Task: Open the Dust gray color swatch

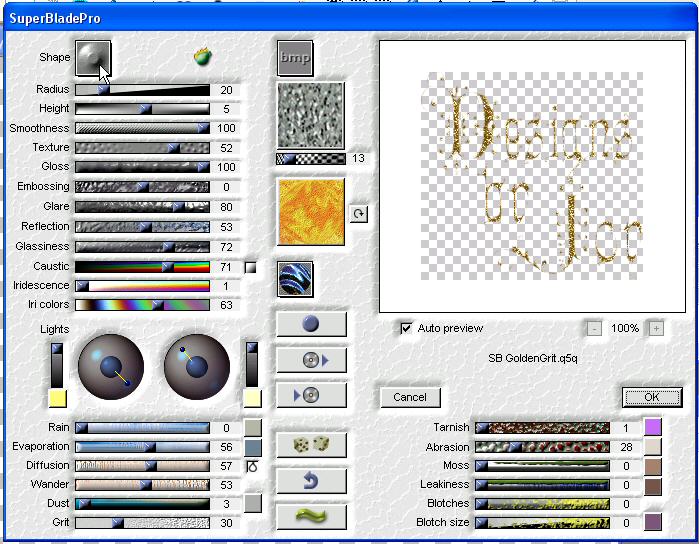Action: [253, 504]
